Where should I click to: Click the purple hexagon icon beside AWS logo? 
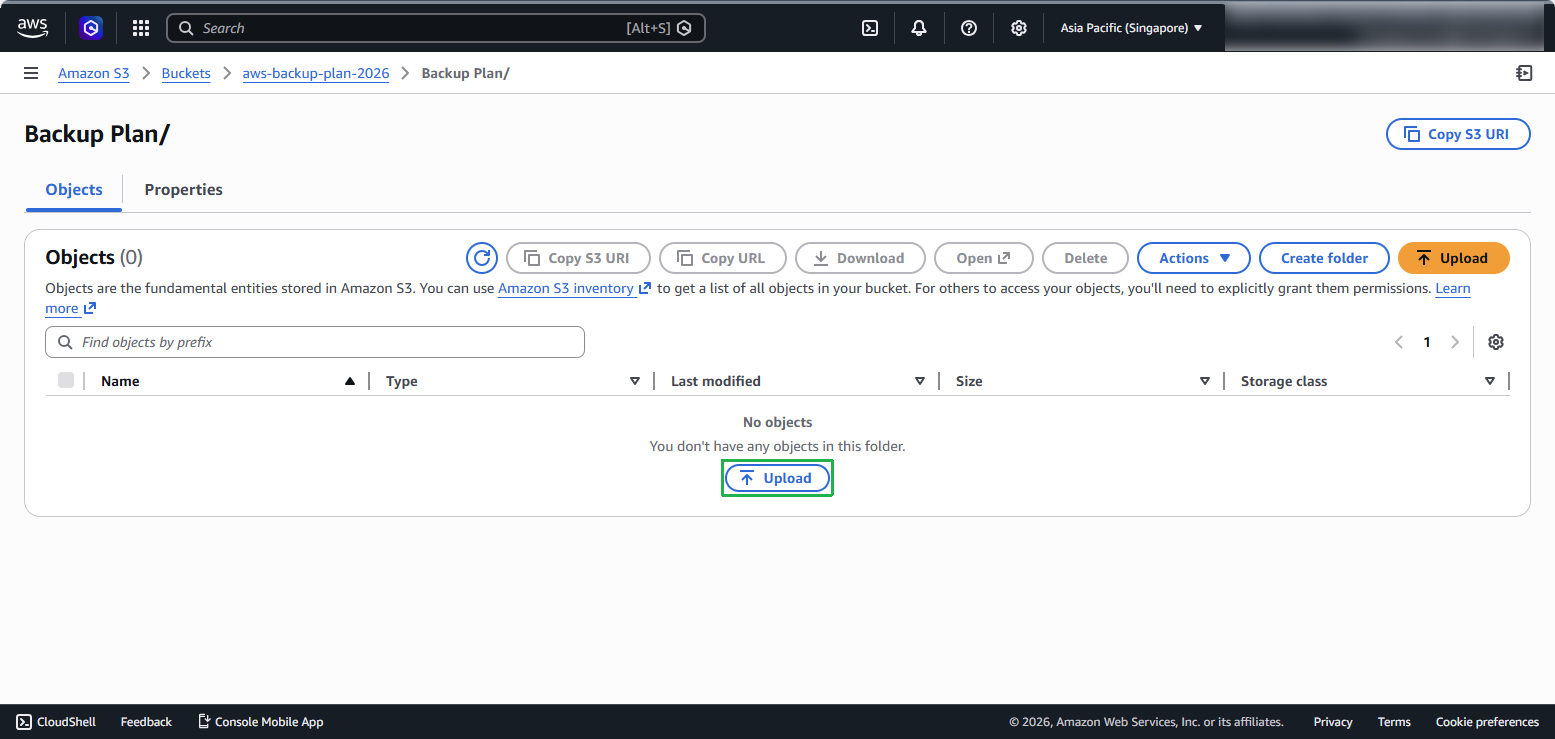pos(91,28)
